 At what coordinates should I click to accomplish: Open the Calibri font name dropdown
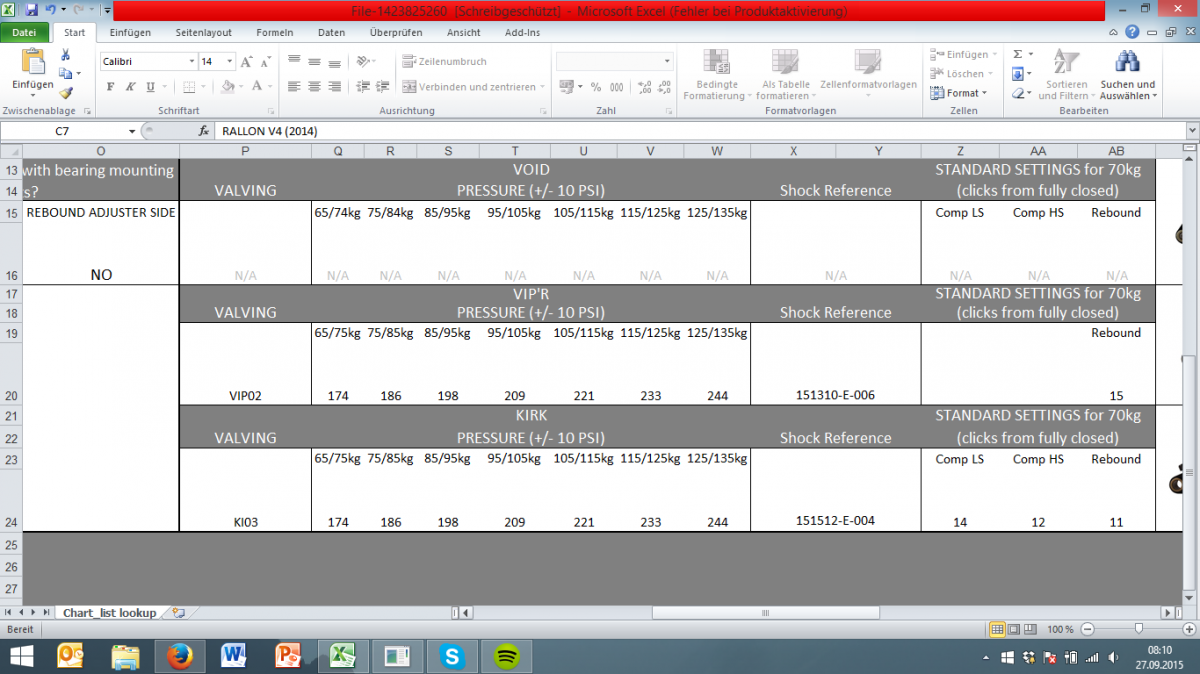[191, 62]
